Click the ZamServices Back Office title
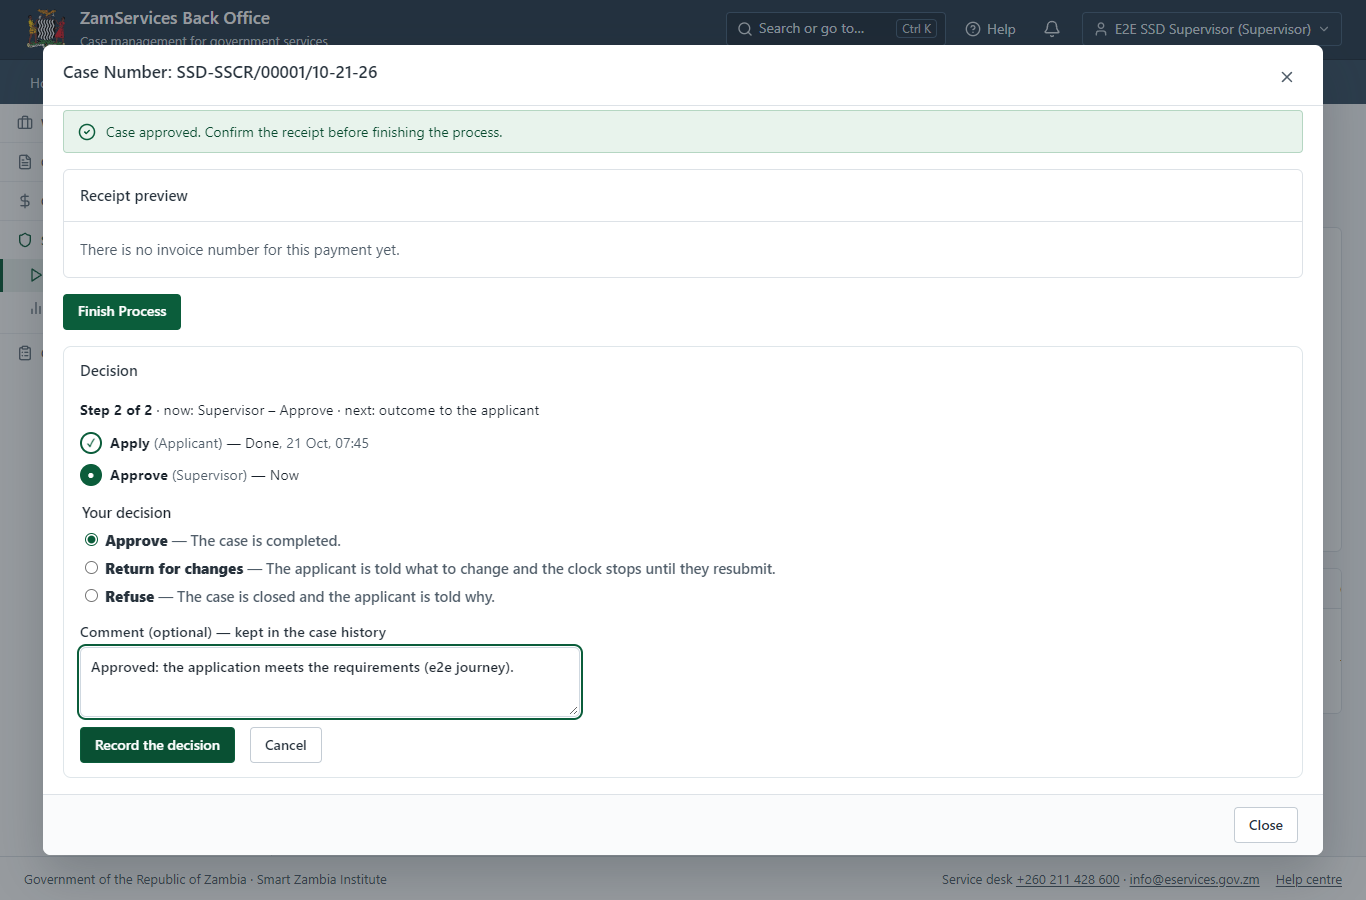The height and width of the screenshot is (900, 1366). pos(175,18)
